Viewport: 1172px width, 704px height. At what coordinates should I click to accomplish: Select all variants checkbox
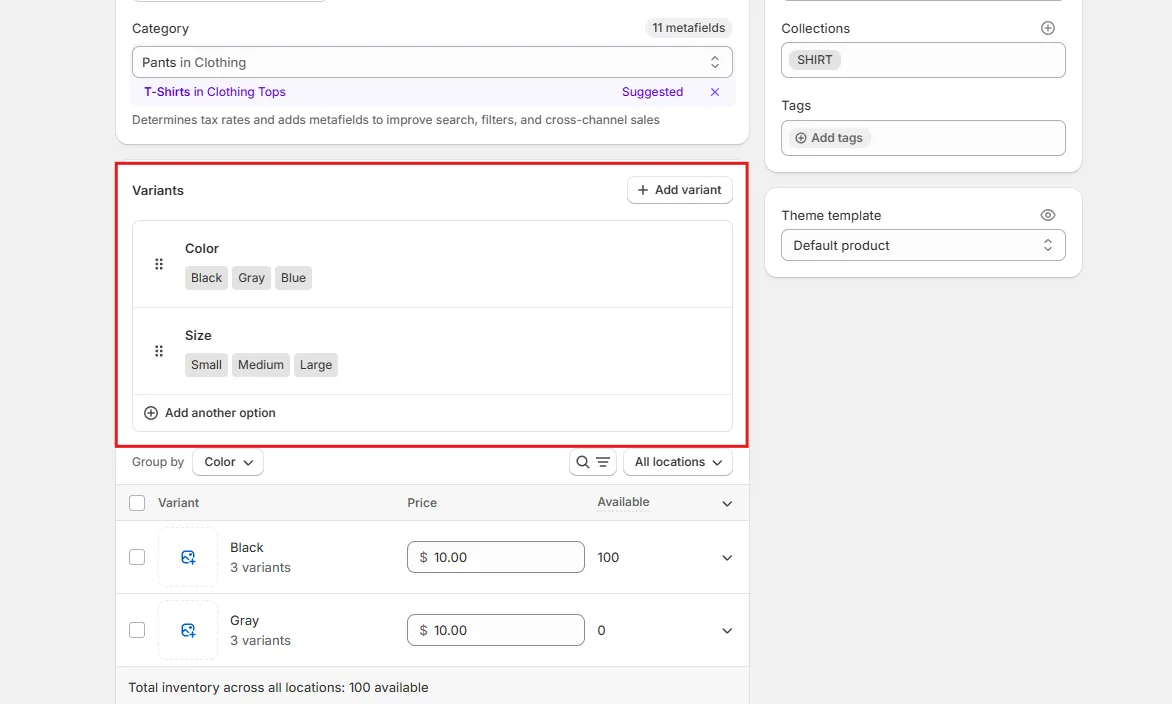pos(137,503)
